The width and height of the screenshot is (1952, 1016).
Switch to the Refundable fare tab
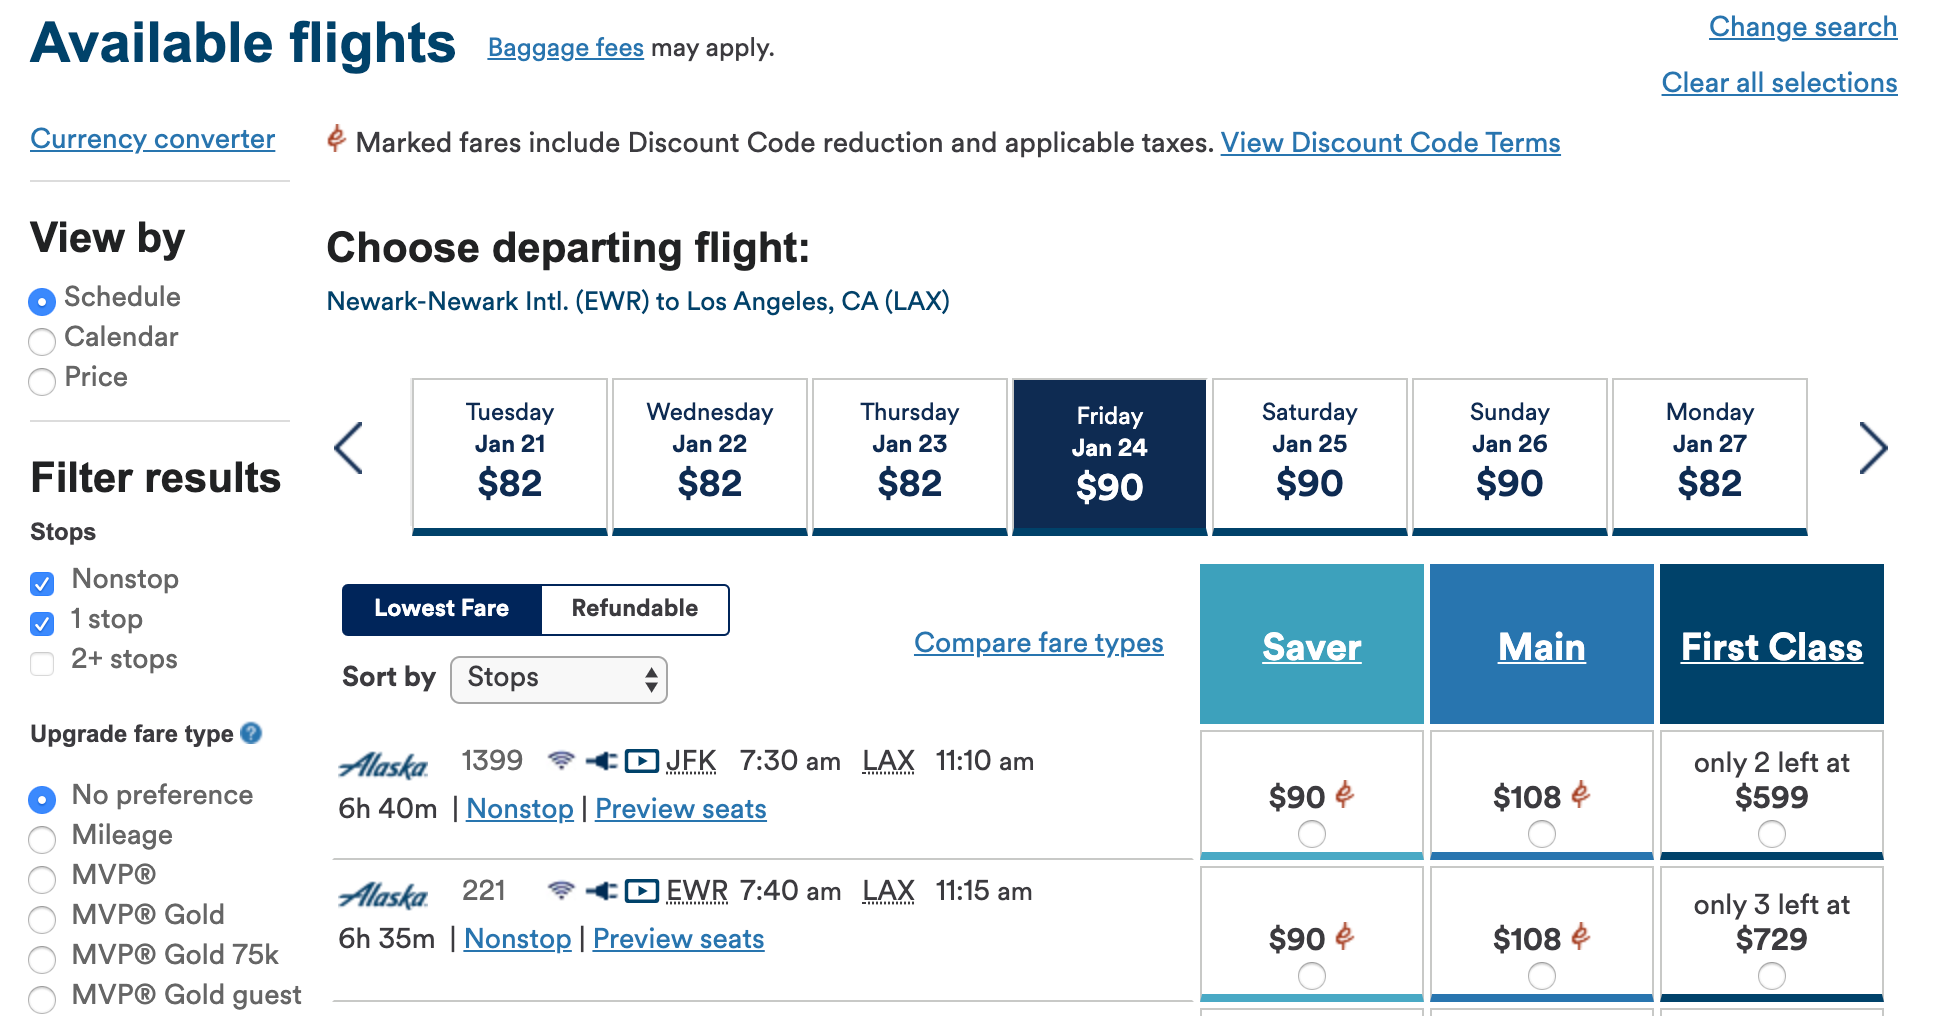pyautogui.click(x=634, y=609)
